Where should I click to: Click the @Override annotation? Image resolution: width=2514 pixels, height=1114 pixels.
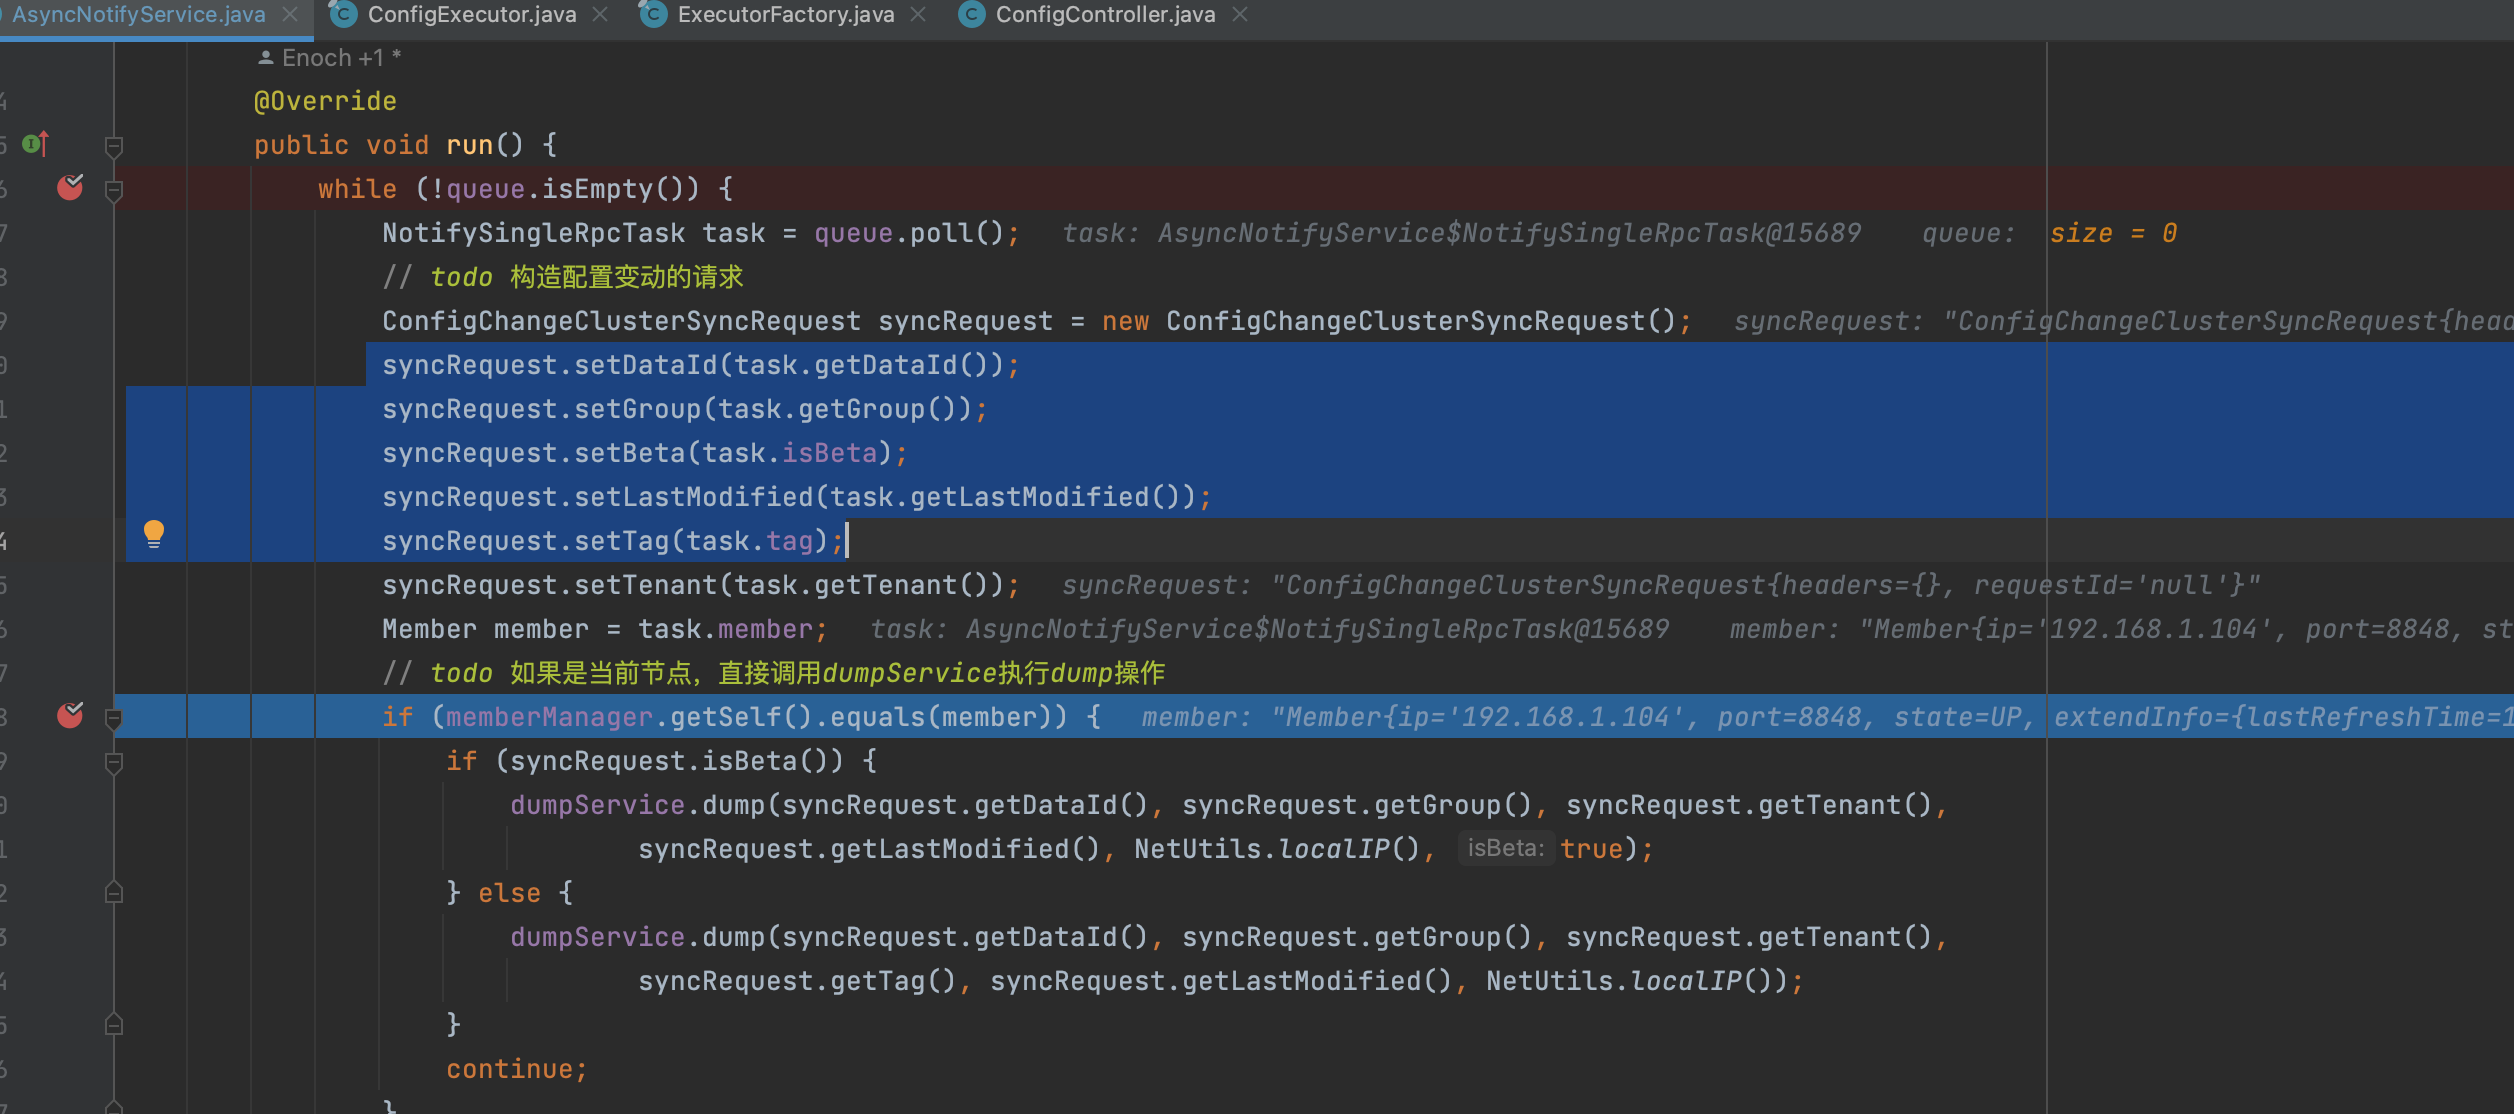325,101
